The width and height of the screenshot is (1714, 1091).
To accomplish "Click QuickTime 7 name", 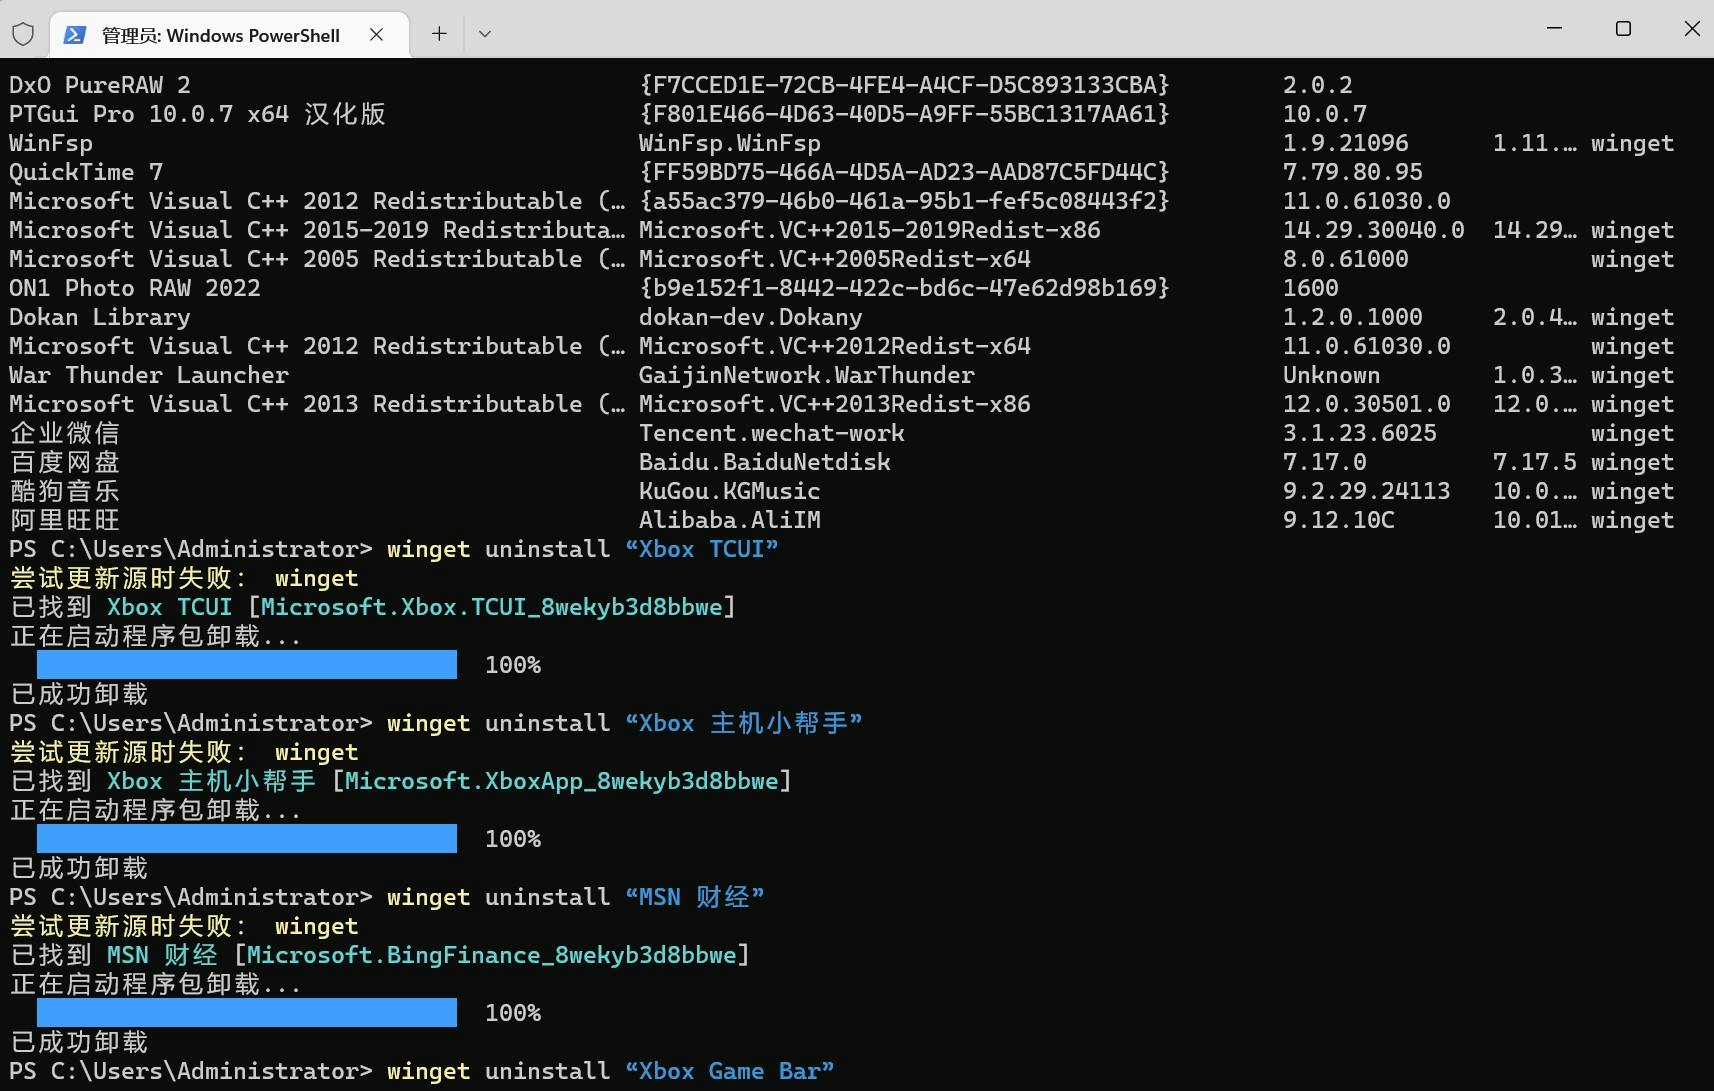I will 86,172.
